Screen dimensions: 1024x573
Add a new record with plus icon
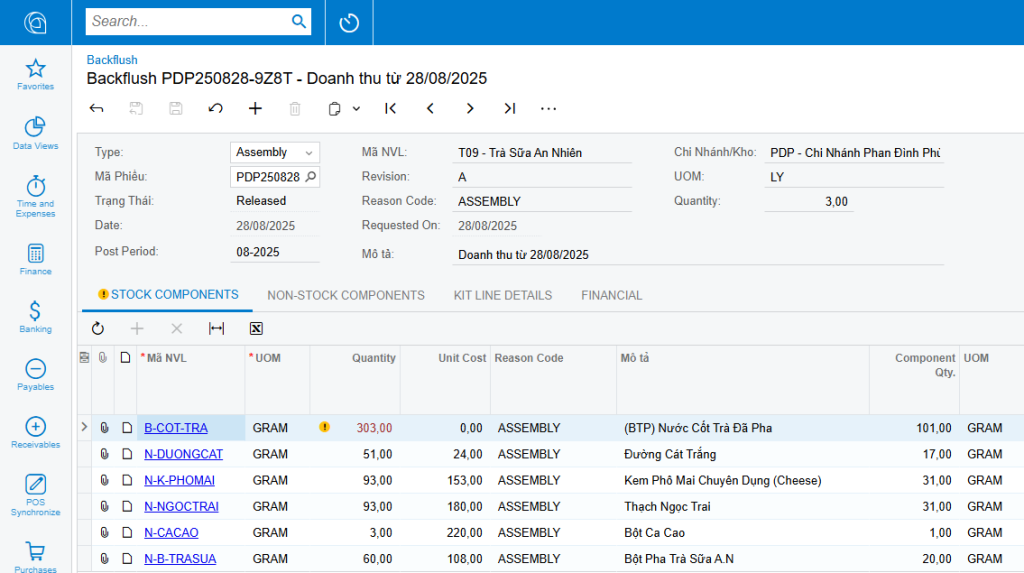pos(255,108)
